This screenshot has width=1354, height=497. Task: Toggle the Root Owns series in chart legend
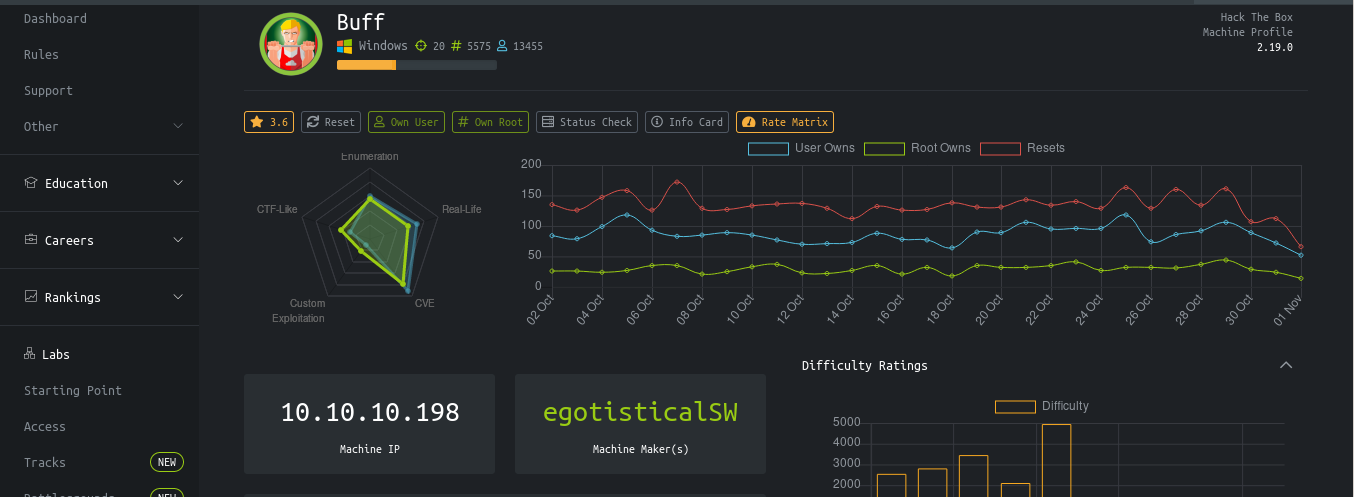pyautogui.click(x=917, y=148)
